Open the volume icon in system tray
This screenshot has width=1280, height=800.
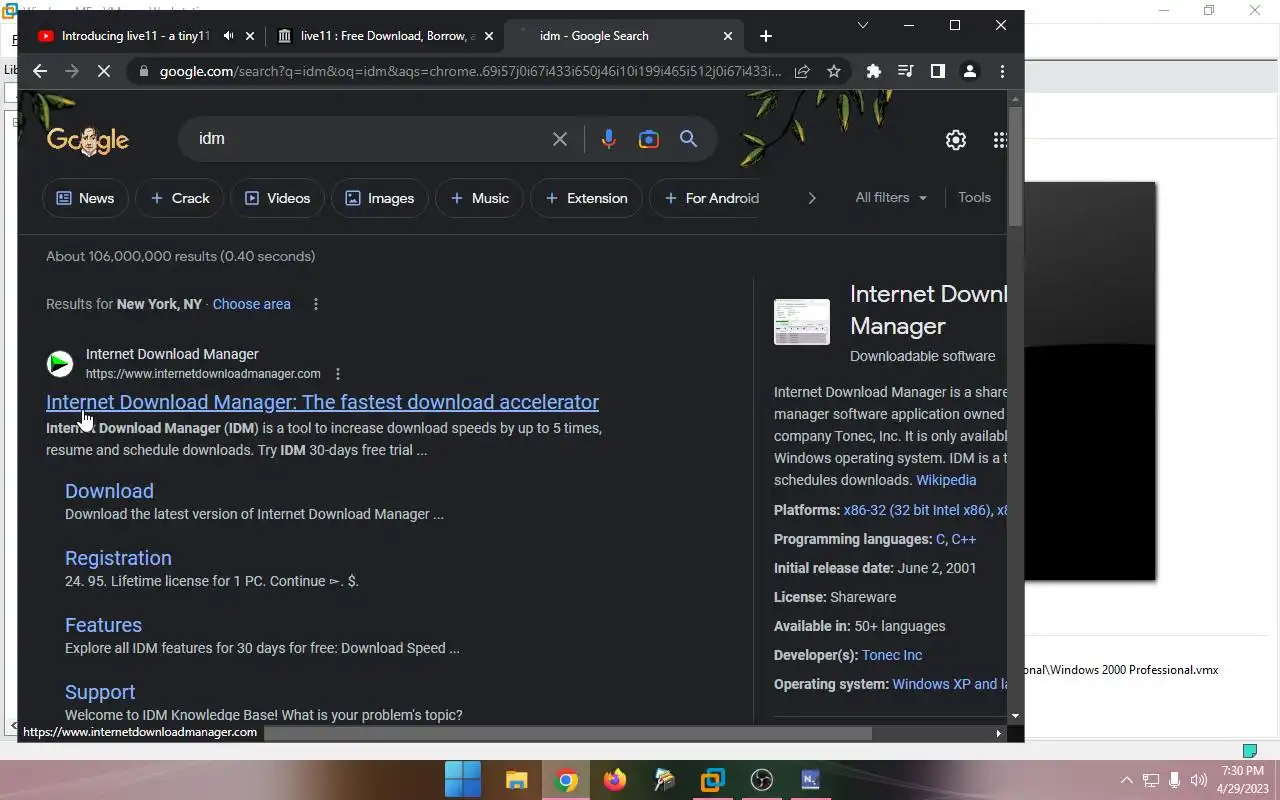[x=1199, y=780]
